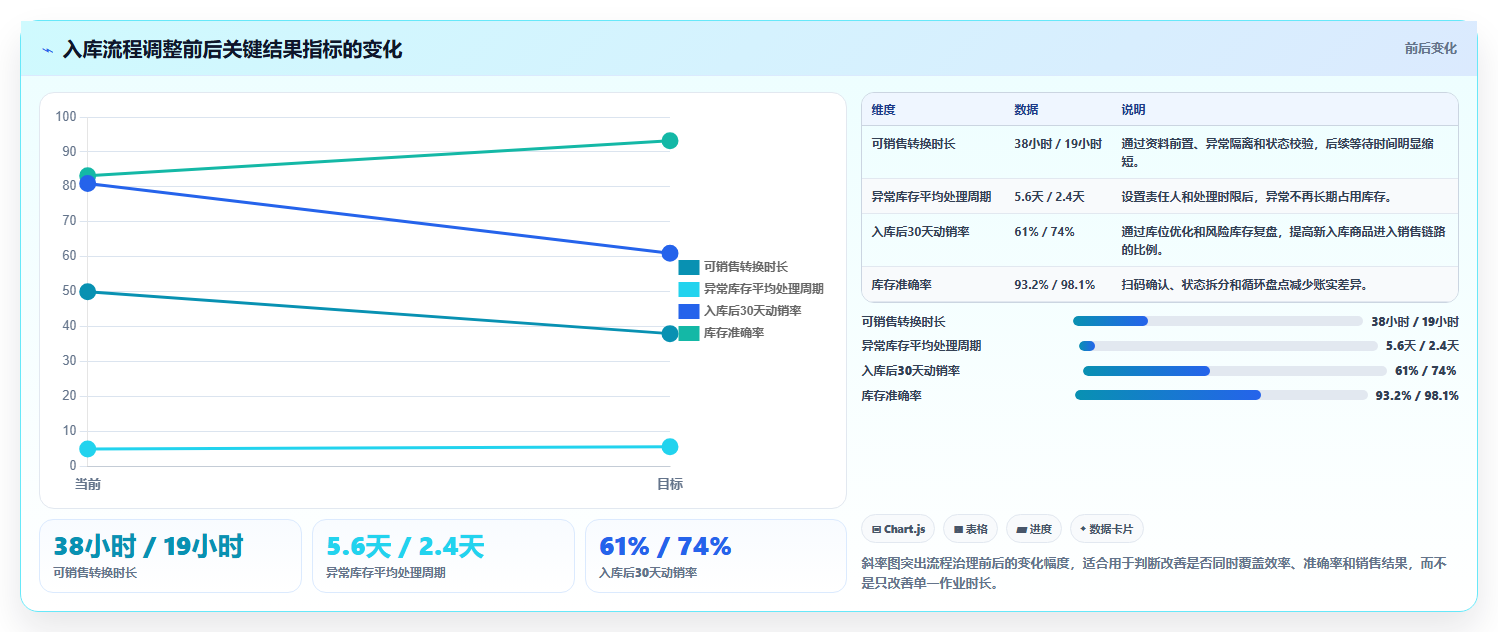Click the 异常库存平均处理周期 data point at 当前
1498x632 pixels.
tap(88, 449)
